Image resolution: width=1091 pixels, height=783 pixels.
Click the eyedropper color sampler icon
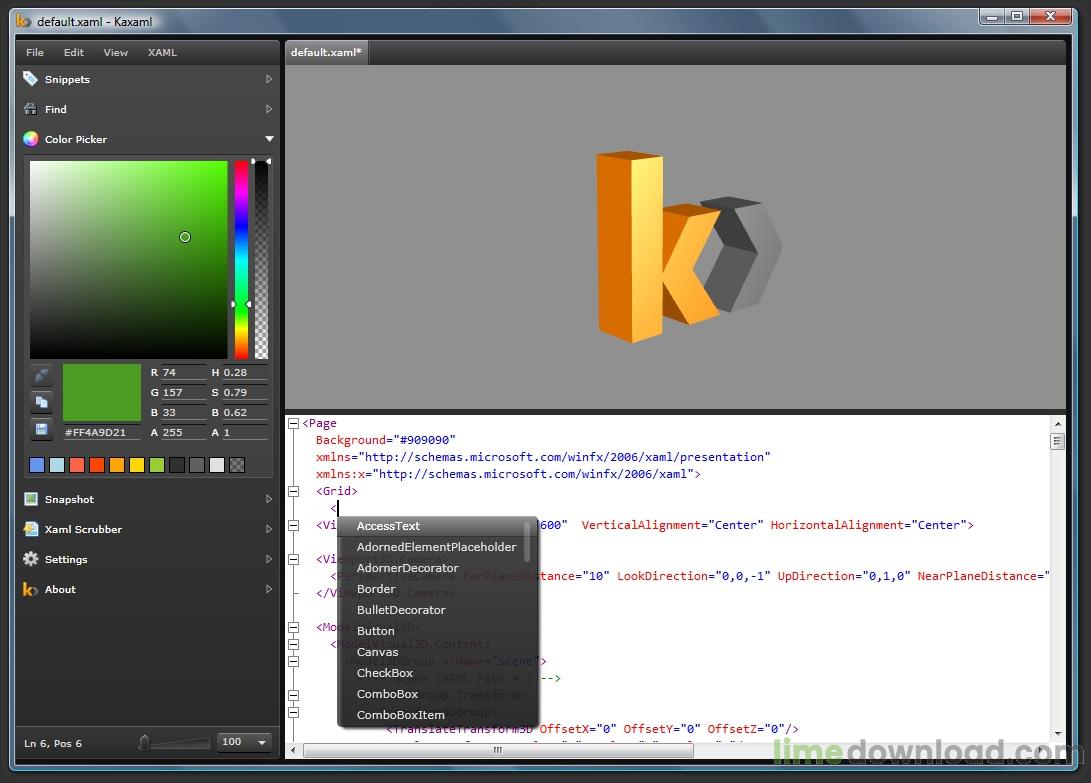(x=41, y=376)
